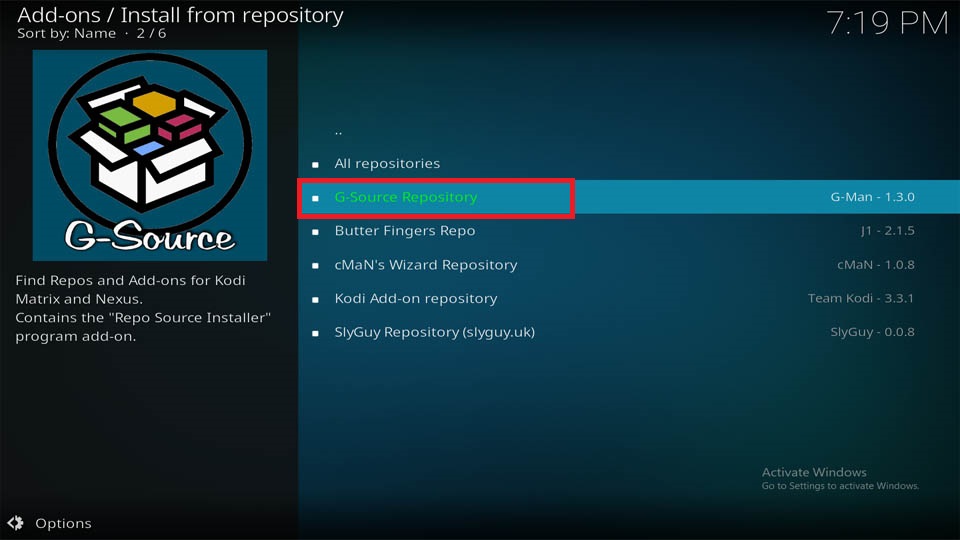This screenshot has width=960, height=540.
Task: Click the Options gear icon
Action: 15,523
